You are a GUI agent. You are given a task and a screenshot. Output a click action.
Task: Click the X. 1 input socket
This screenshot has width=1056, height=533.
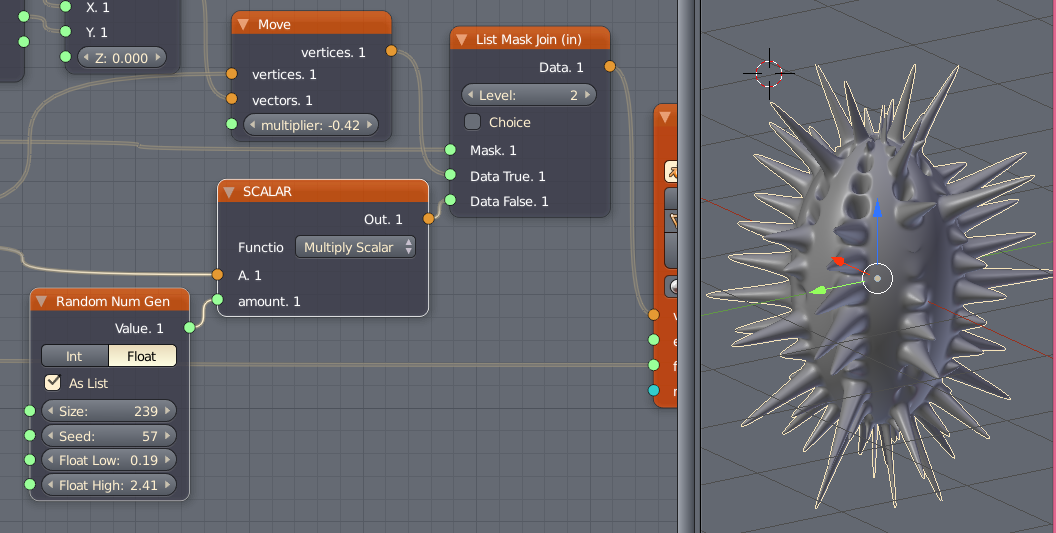click(65, 7)
